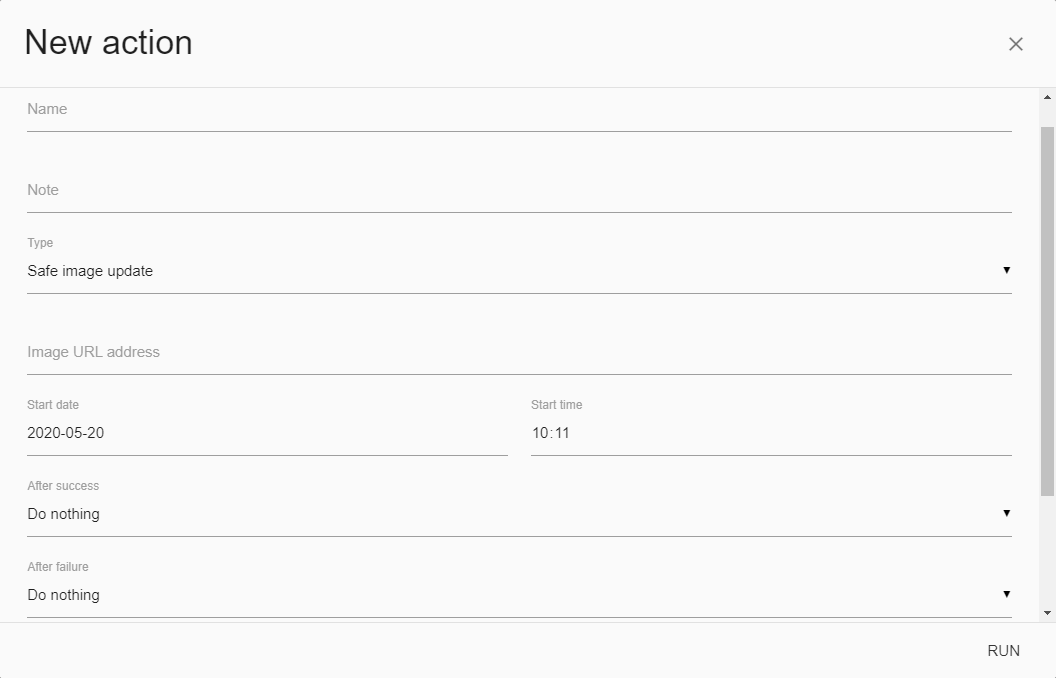Click the scrollbar down arrow
The height and width of the screenshot is (678, 1056).
coord(1048,612)
